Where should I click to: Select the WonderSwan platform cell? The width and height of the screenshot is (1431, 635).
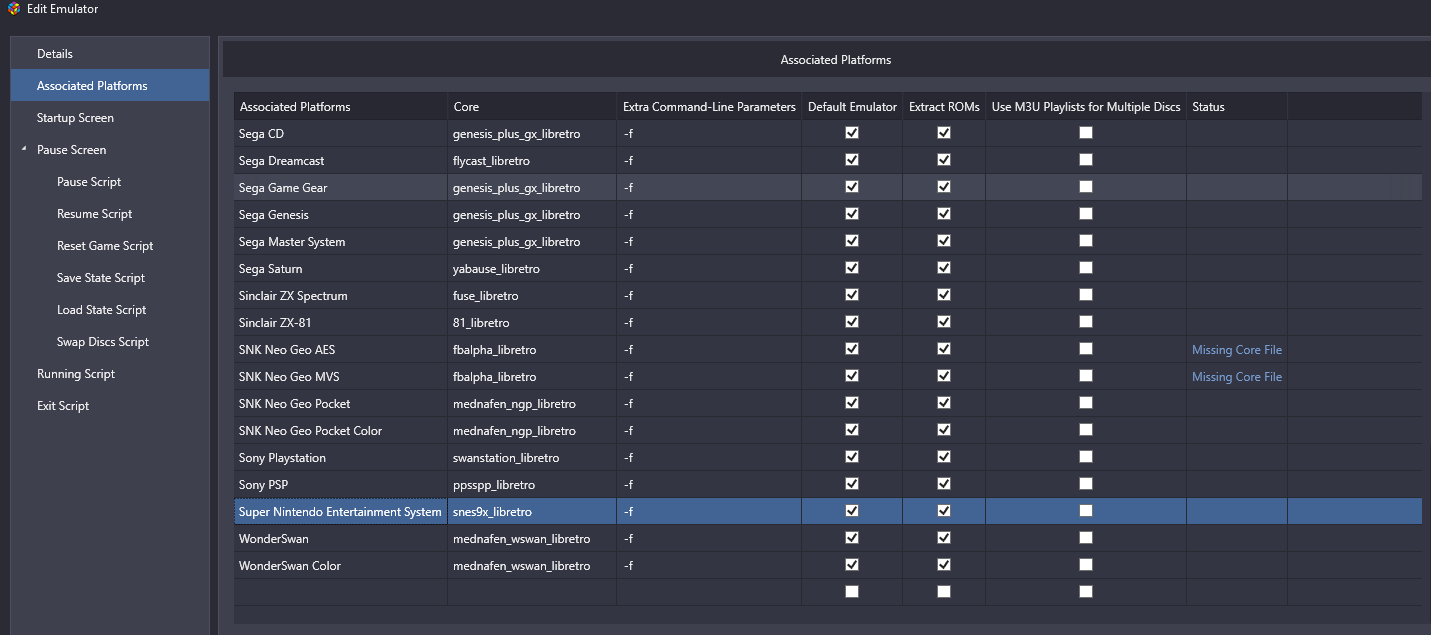pos(341,538)
